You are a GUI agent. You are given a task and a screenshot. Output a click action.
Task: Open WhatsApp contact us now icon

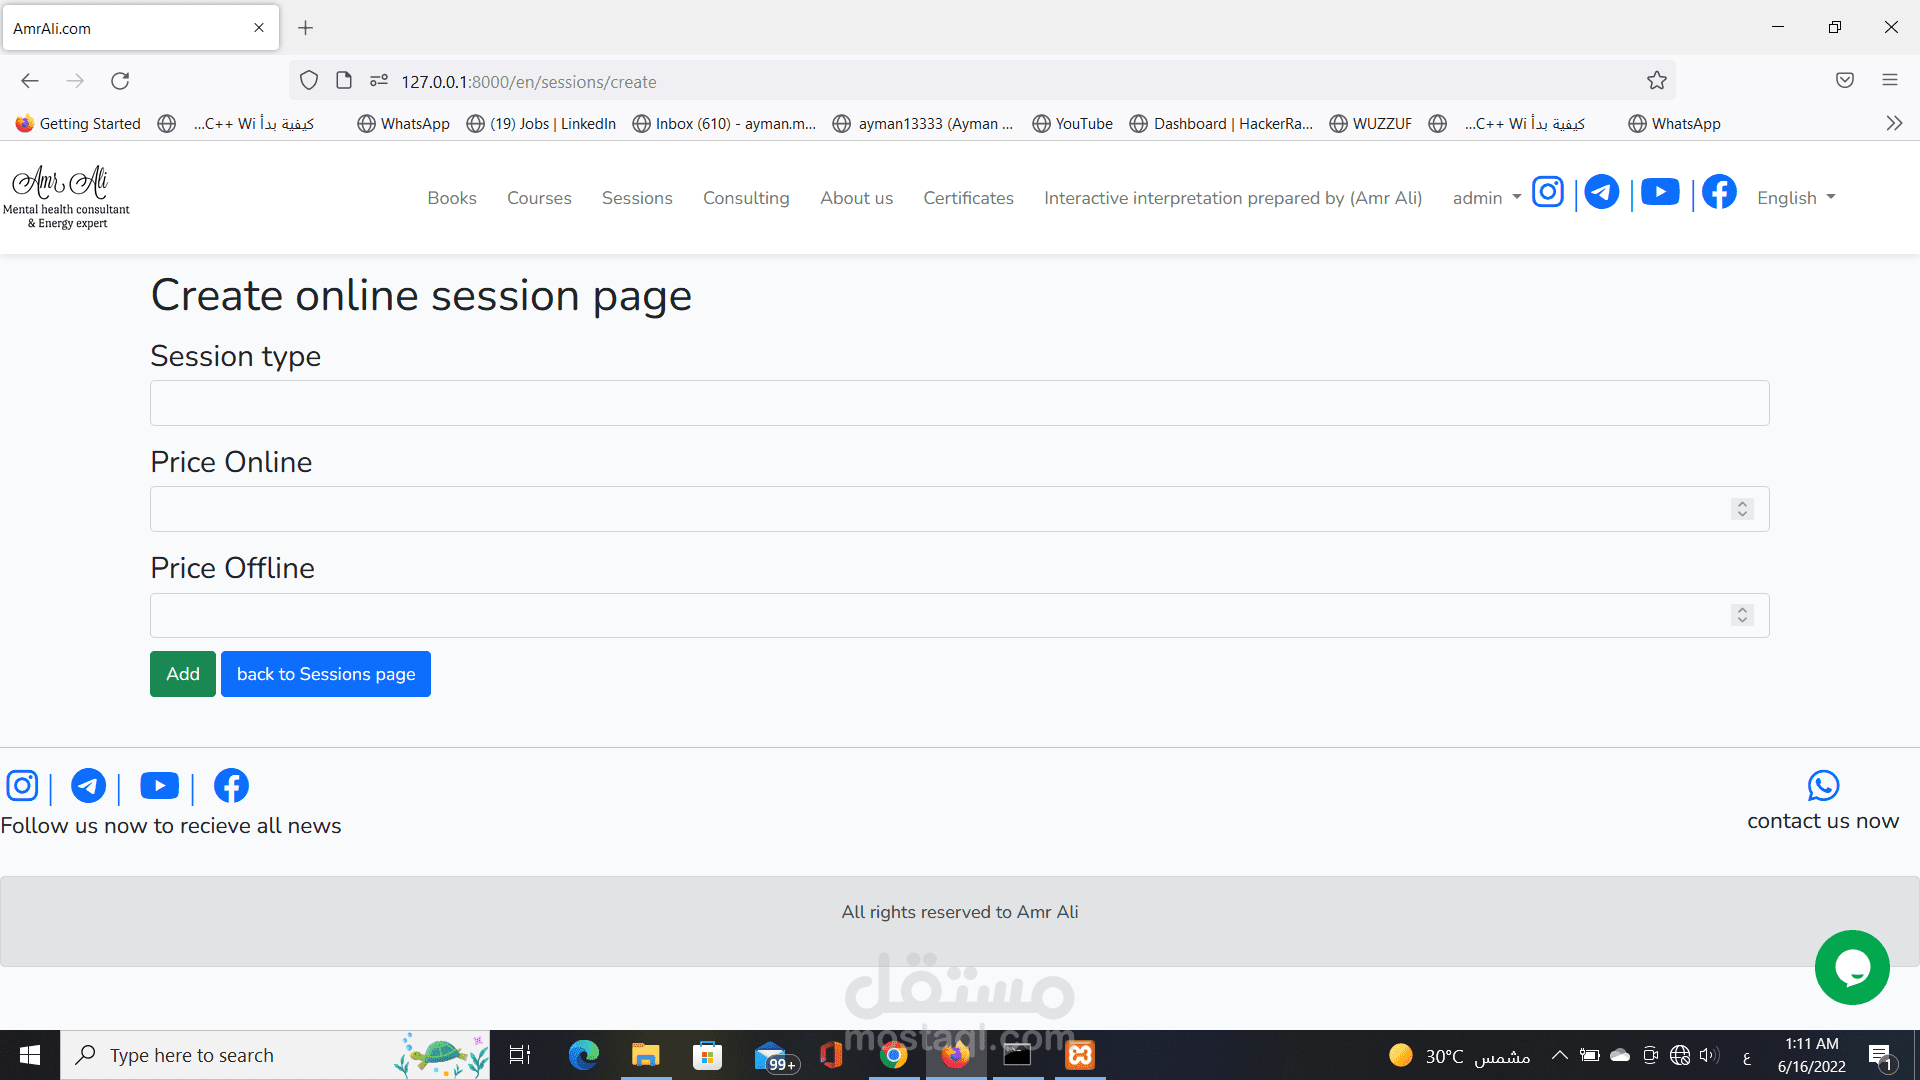[1823, 786]
